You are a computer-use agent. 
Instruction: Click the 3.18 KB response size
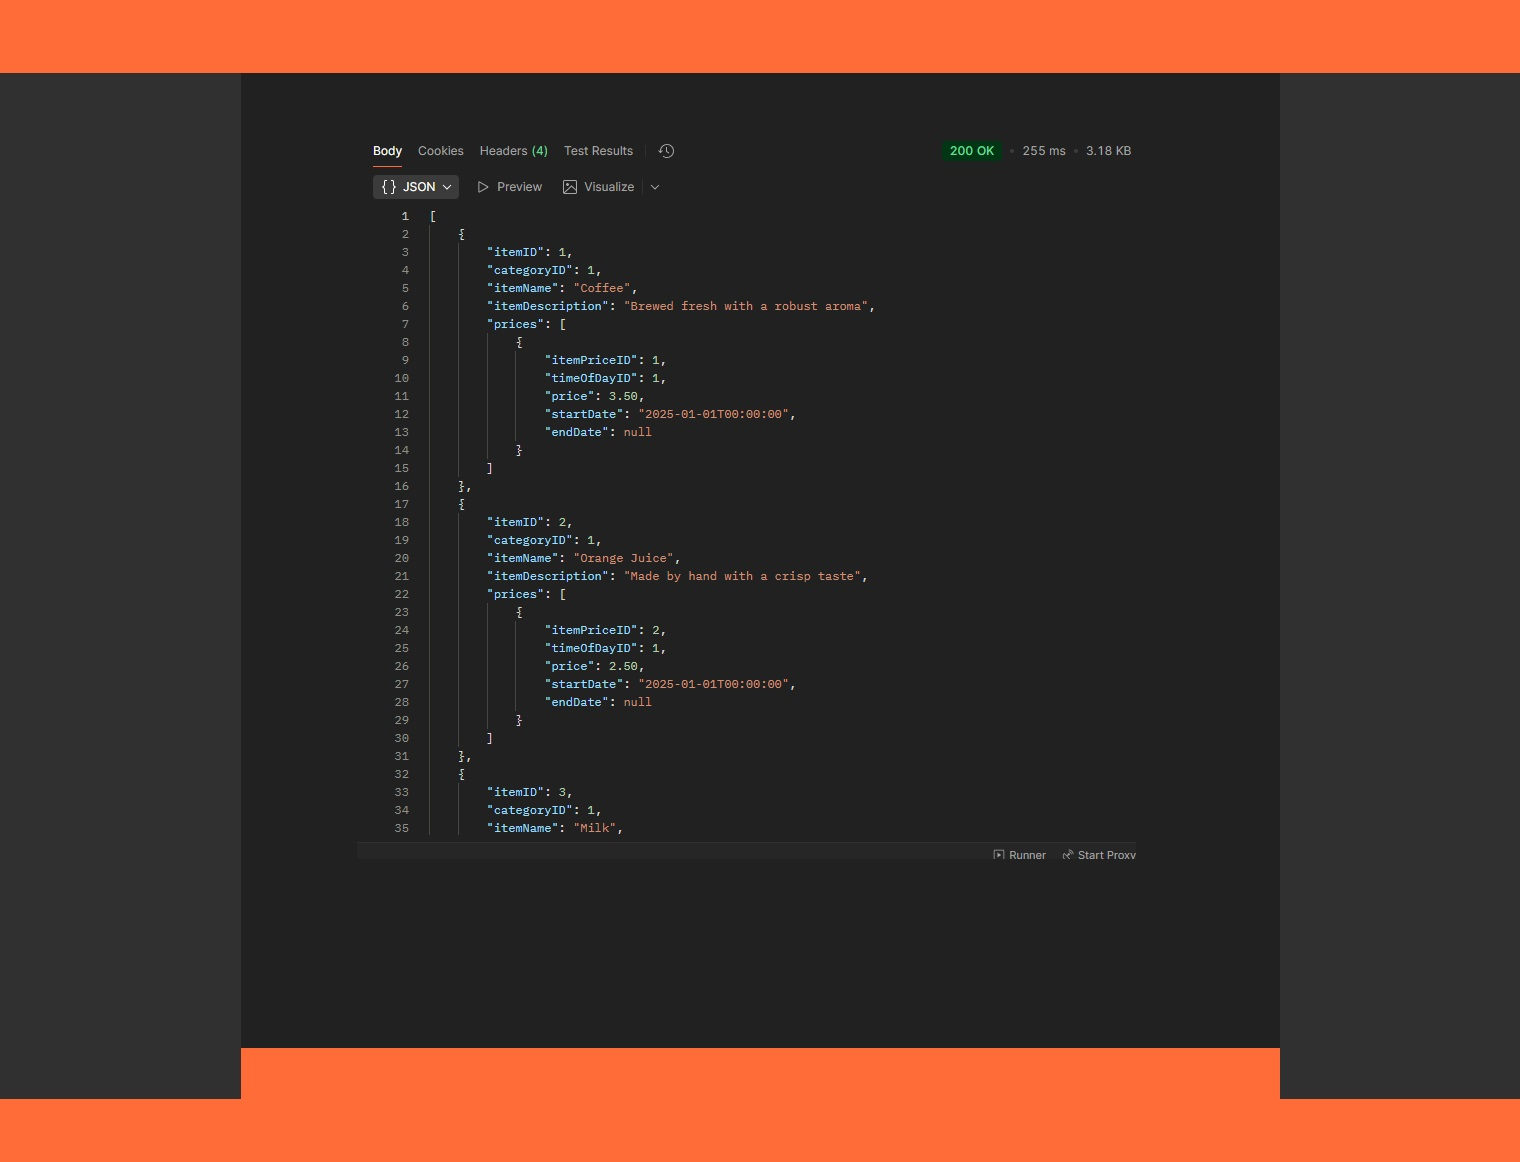[x=1108, y=151]
